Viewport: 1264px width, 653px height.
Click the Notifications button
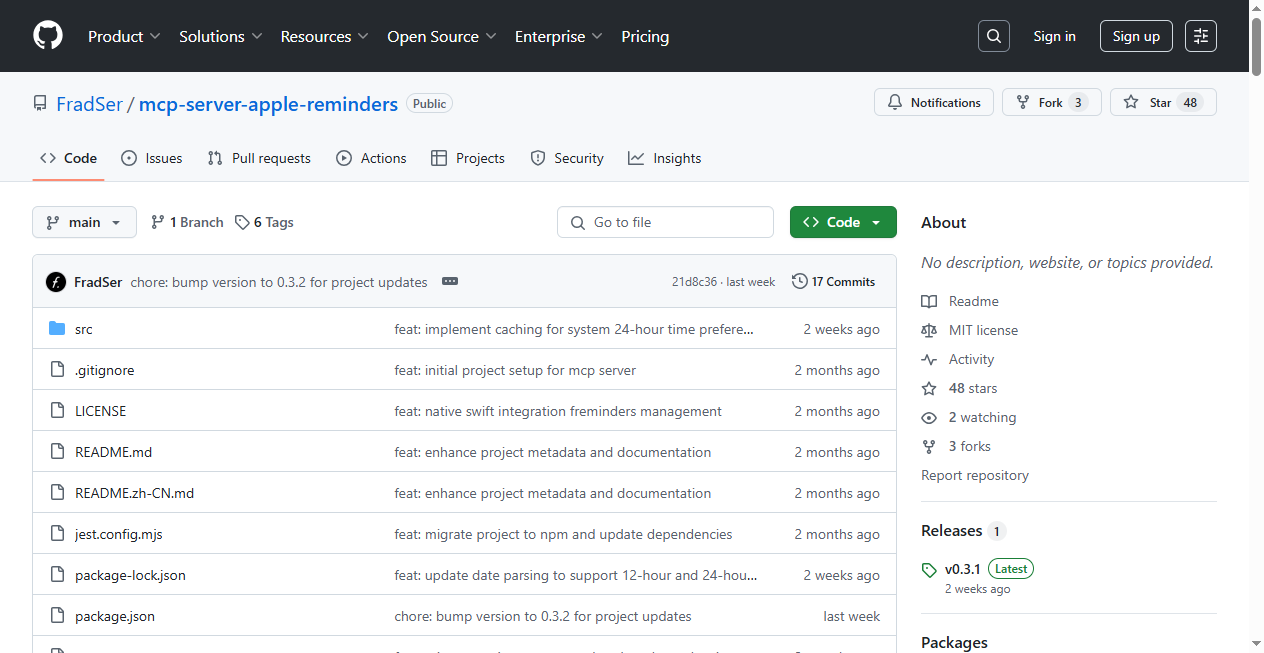[934, 102]
